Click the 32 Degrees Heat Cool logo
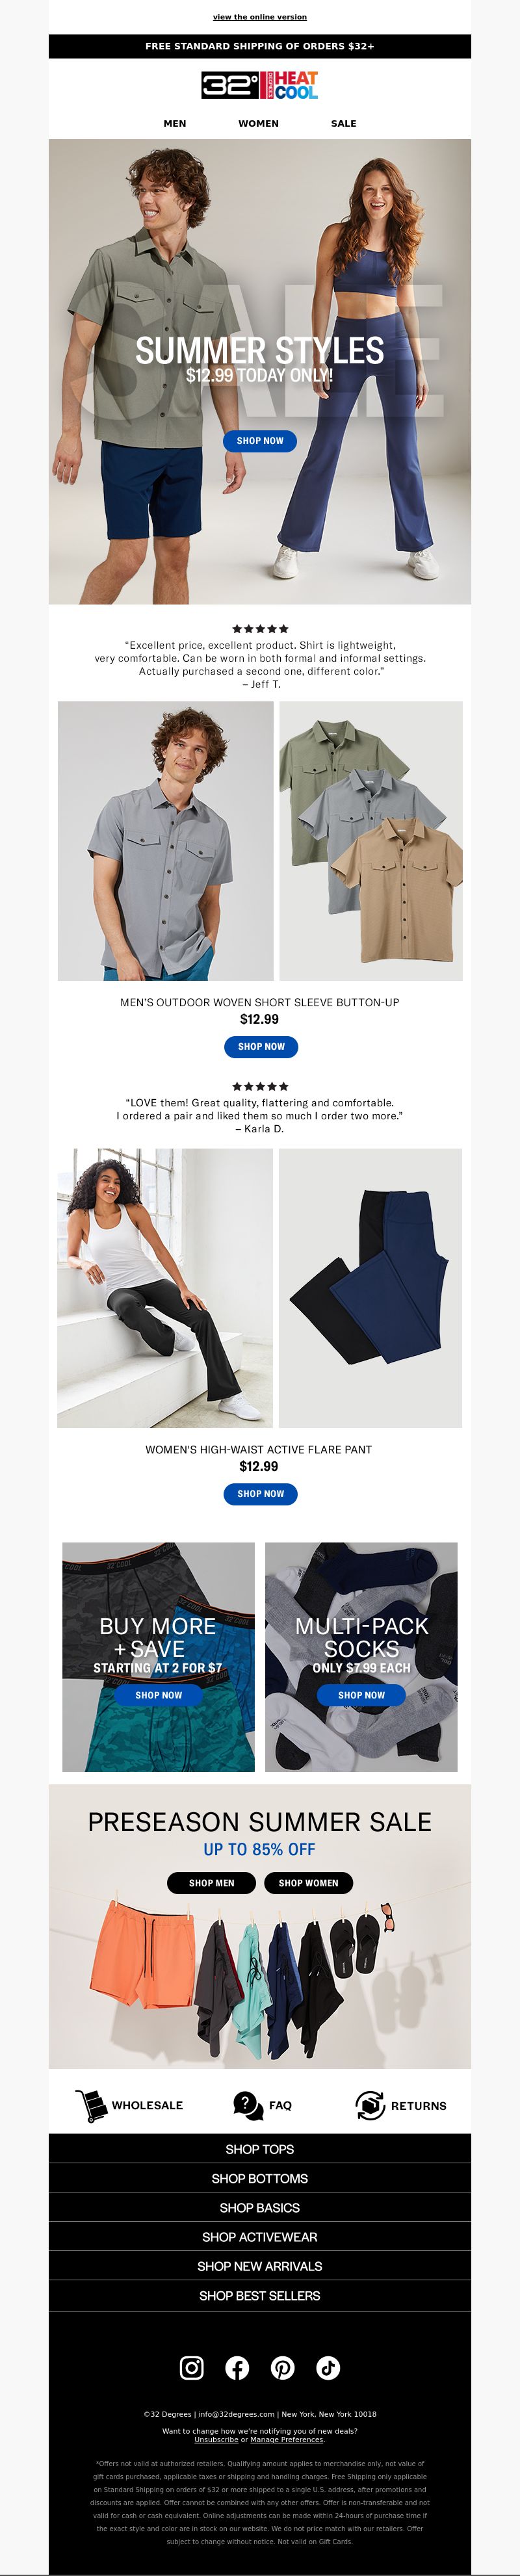520x2576 pixels. 260,85
